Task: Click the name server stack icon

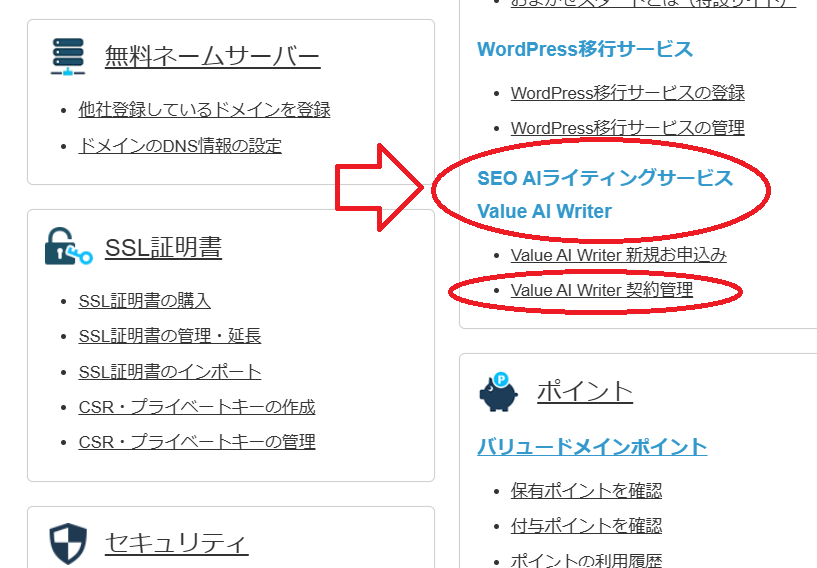Action: pos(68,56)
